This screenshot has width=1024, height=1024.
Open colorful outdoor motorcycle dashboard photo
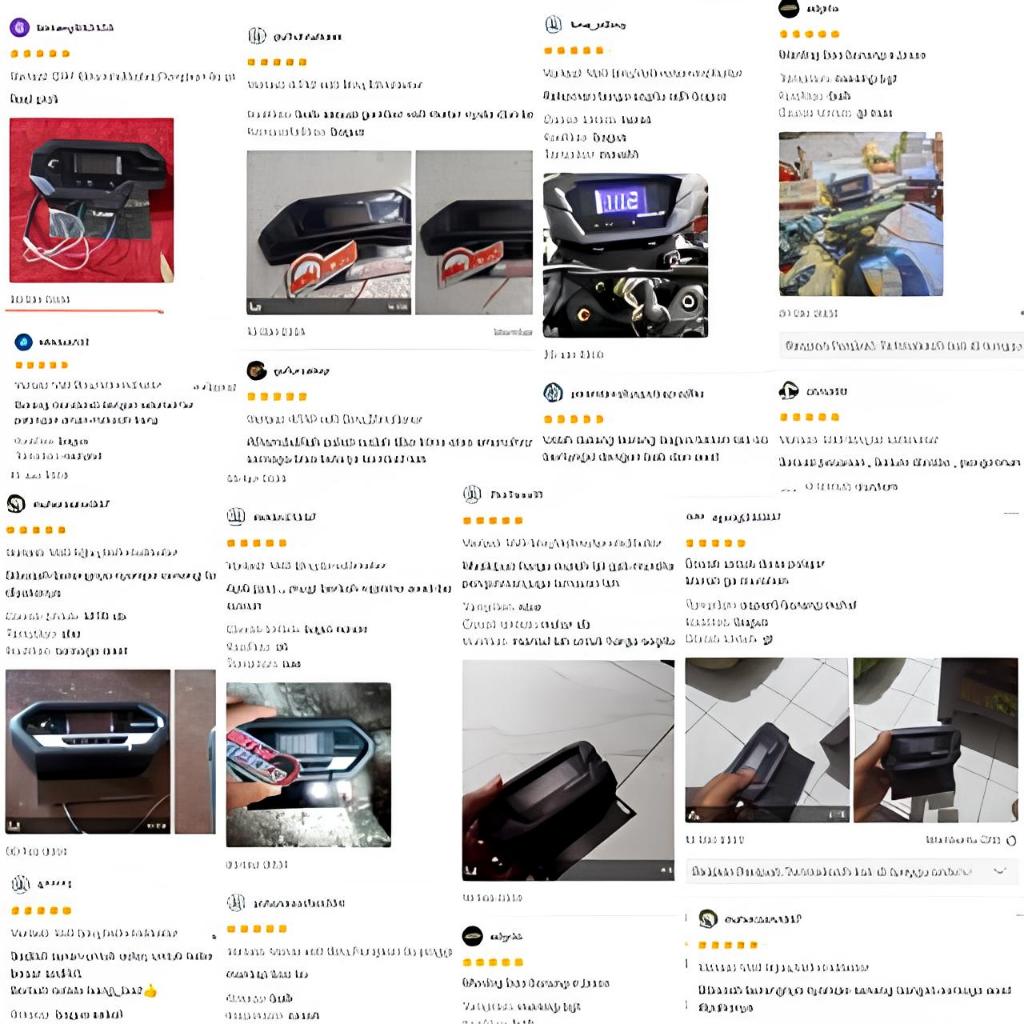[861, 214]
